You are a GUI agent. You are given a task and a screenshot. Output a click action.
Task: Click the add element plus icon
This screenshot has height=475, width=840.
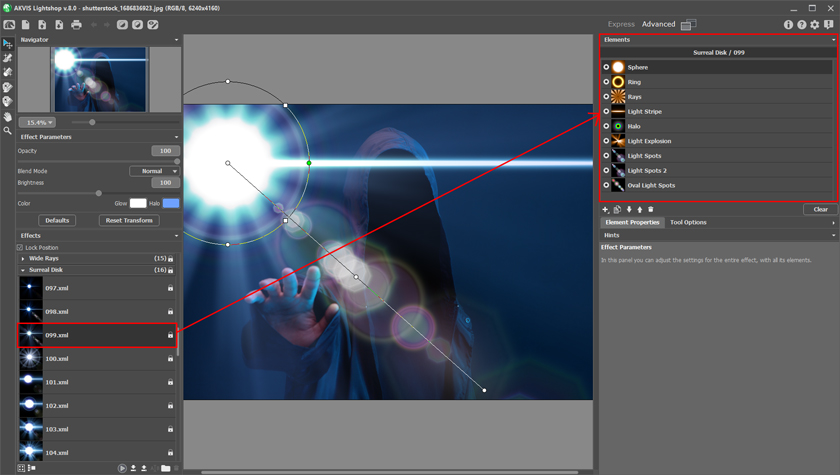[605, 209]
